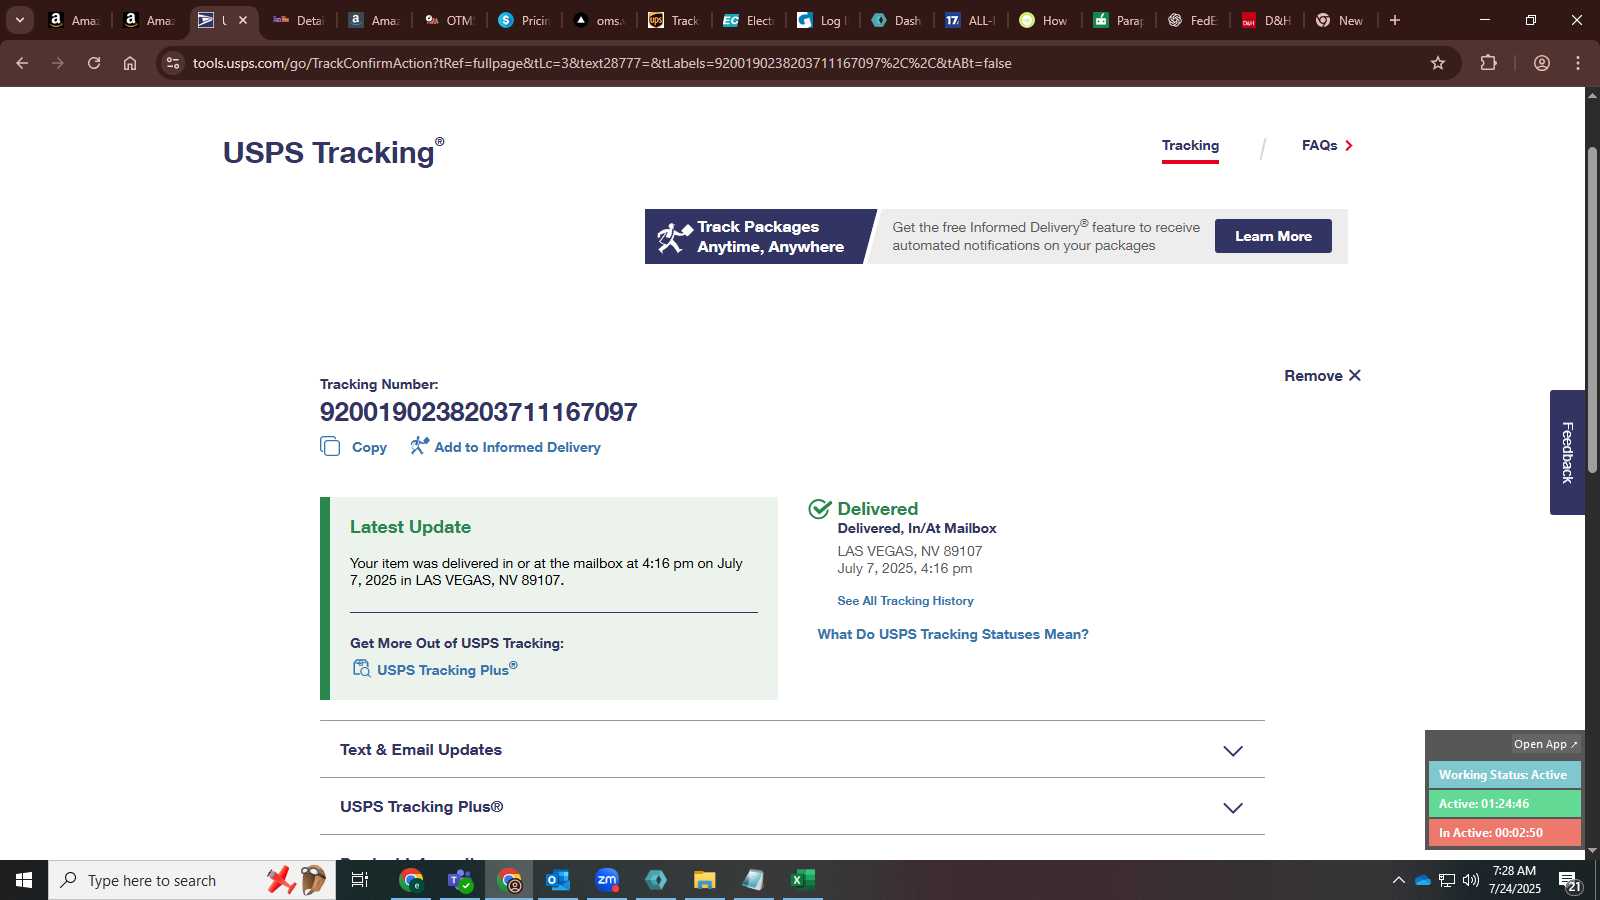Switch to the Electr browser tab
Viewport: 1600px width, 900px height.
(x=749, y=20)
